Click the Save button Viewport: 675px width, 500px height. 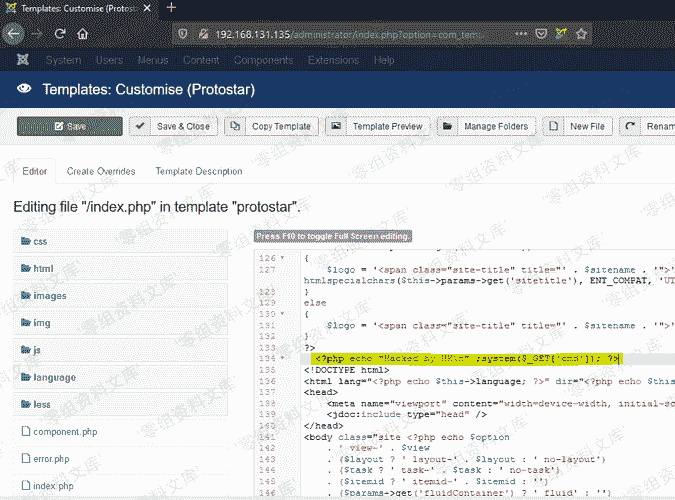[69, 127]
